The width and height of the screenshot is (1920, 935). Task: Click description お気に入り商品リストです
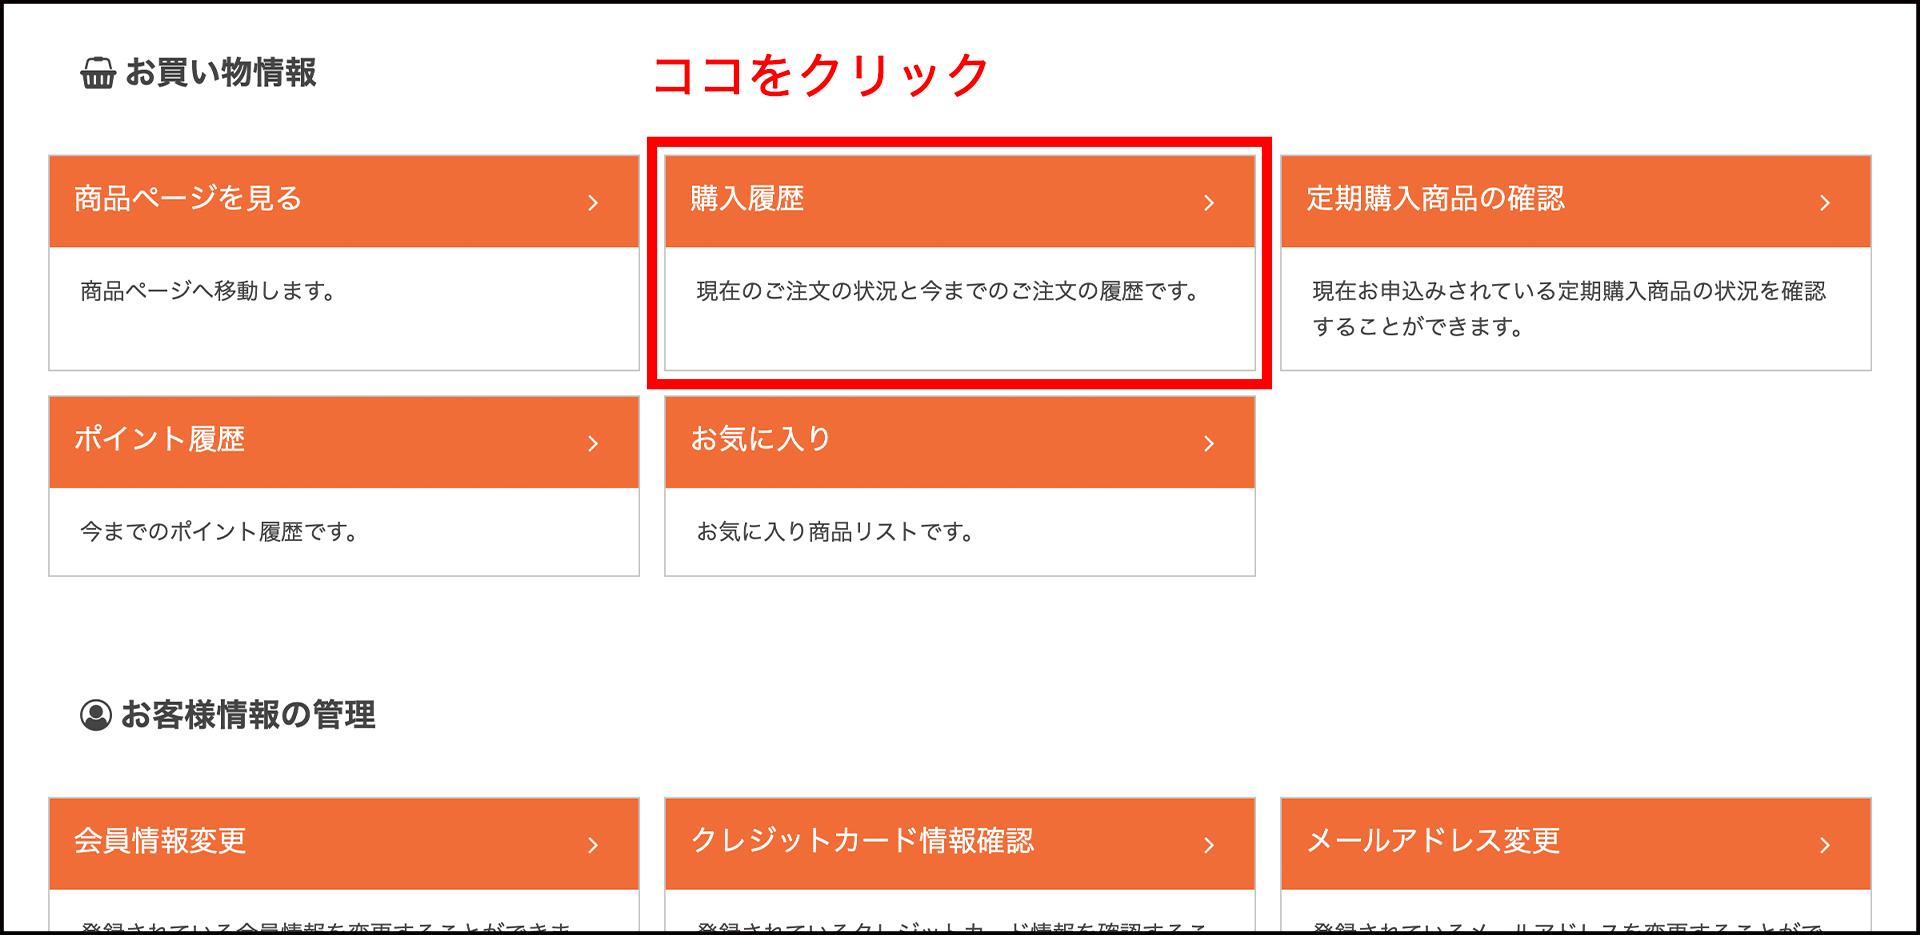coord(835,532)
